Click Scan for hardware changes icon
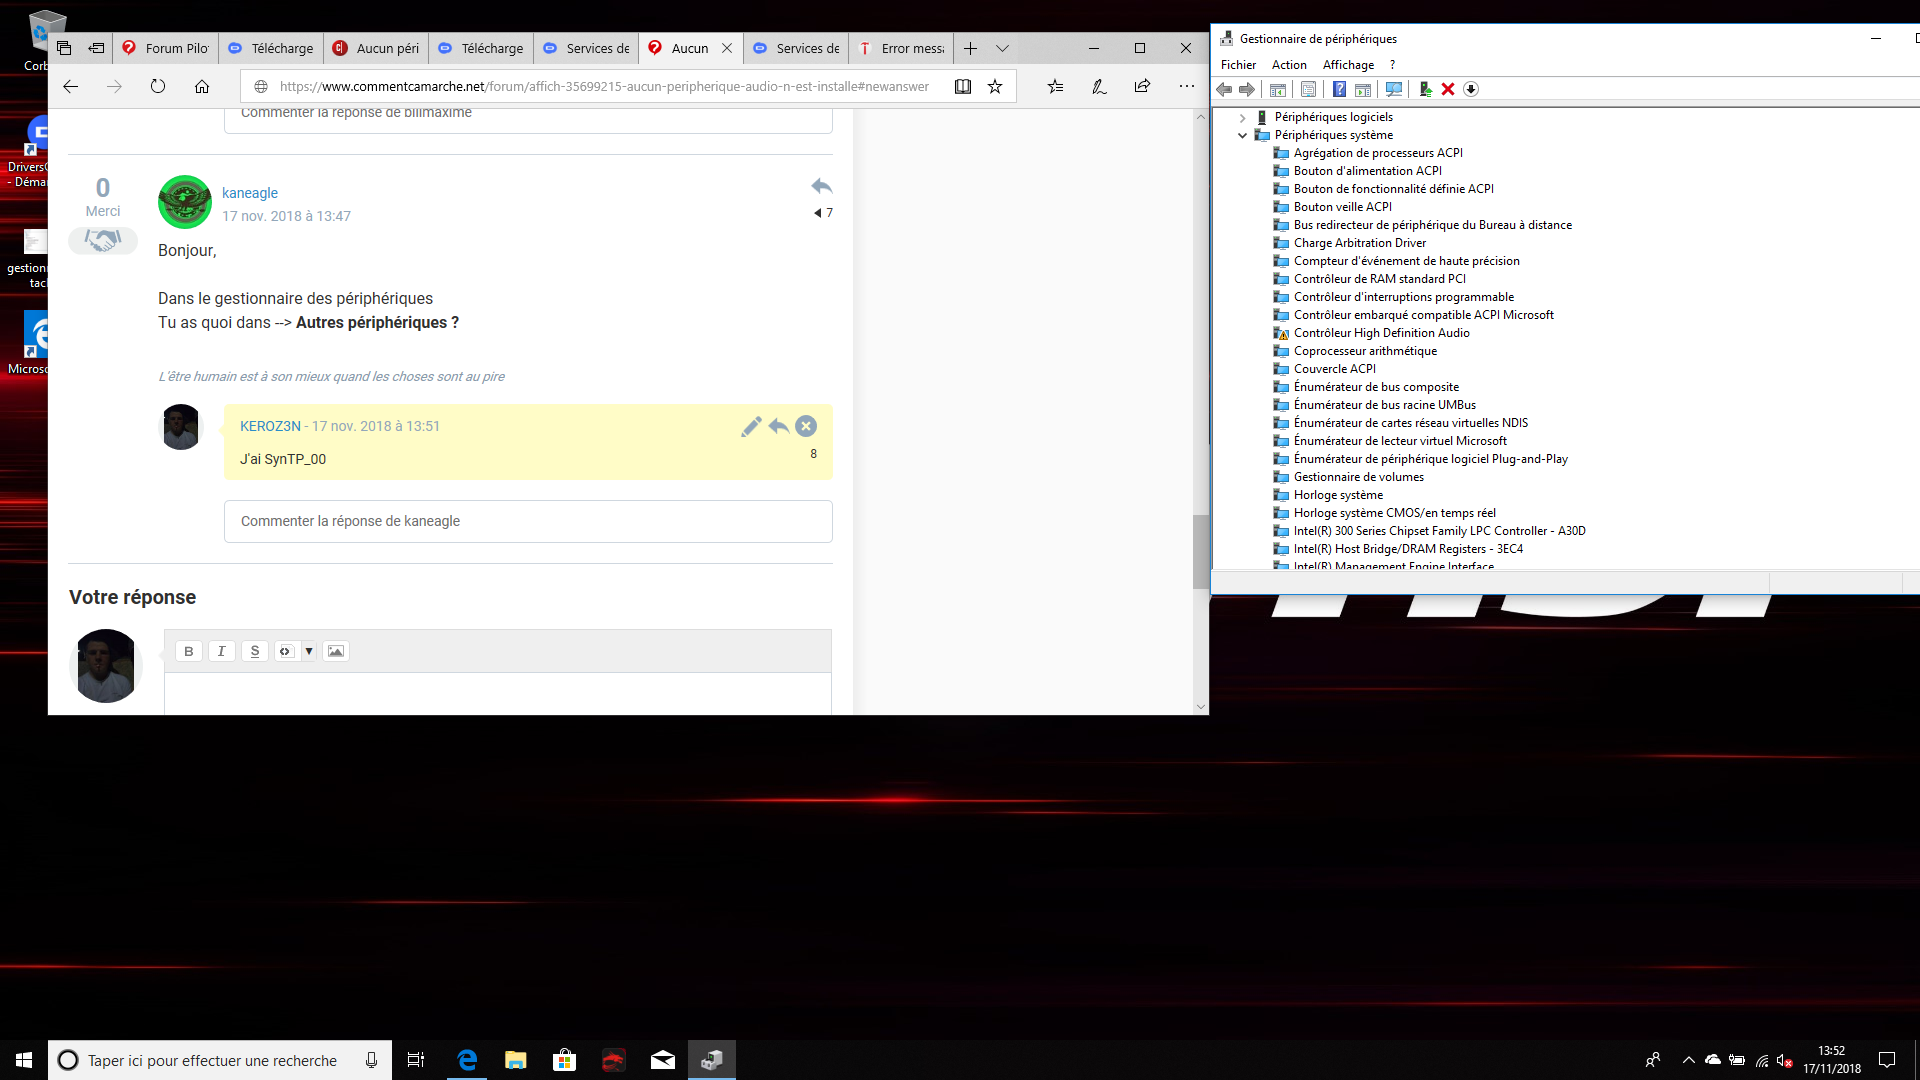Viewport: 1920px width, 1080px height. 1394,89
